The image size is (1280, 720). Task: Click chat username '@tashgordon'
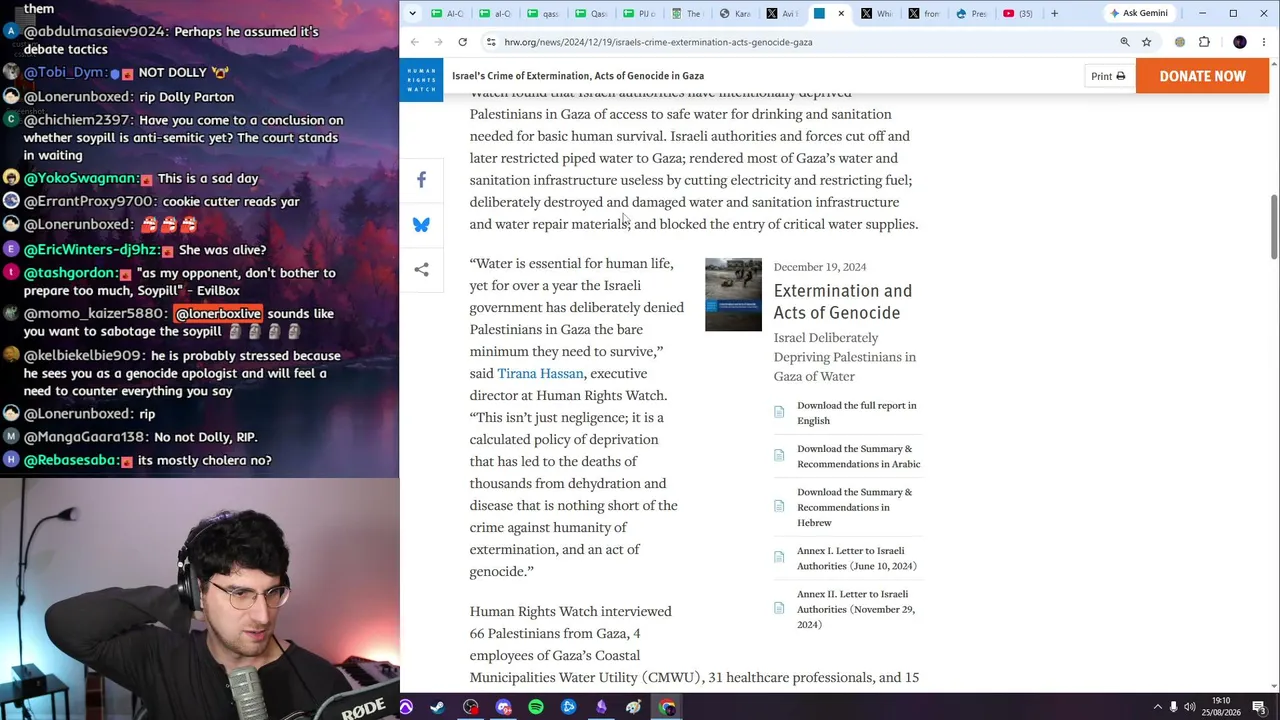pyautogui.click(x=69, y=273)
